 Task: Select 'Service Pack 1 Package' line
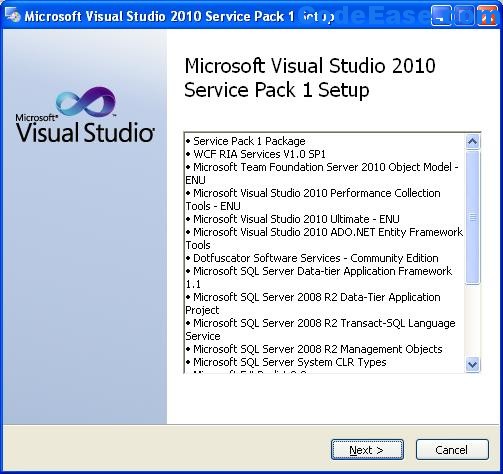(245, 141)
